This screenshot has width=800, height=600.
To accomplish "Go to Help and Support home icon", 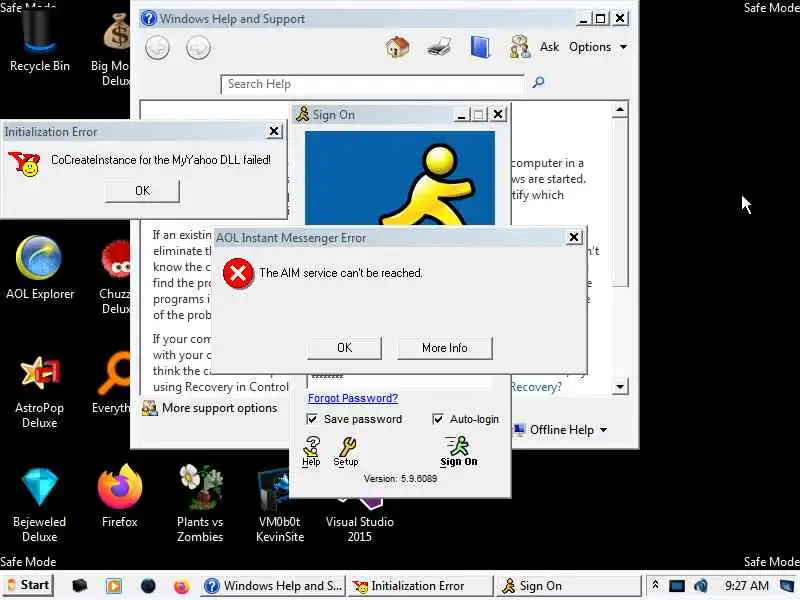I will 397,47.
